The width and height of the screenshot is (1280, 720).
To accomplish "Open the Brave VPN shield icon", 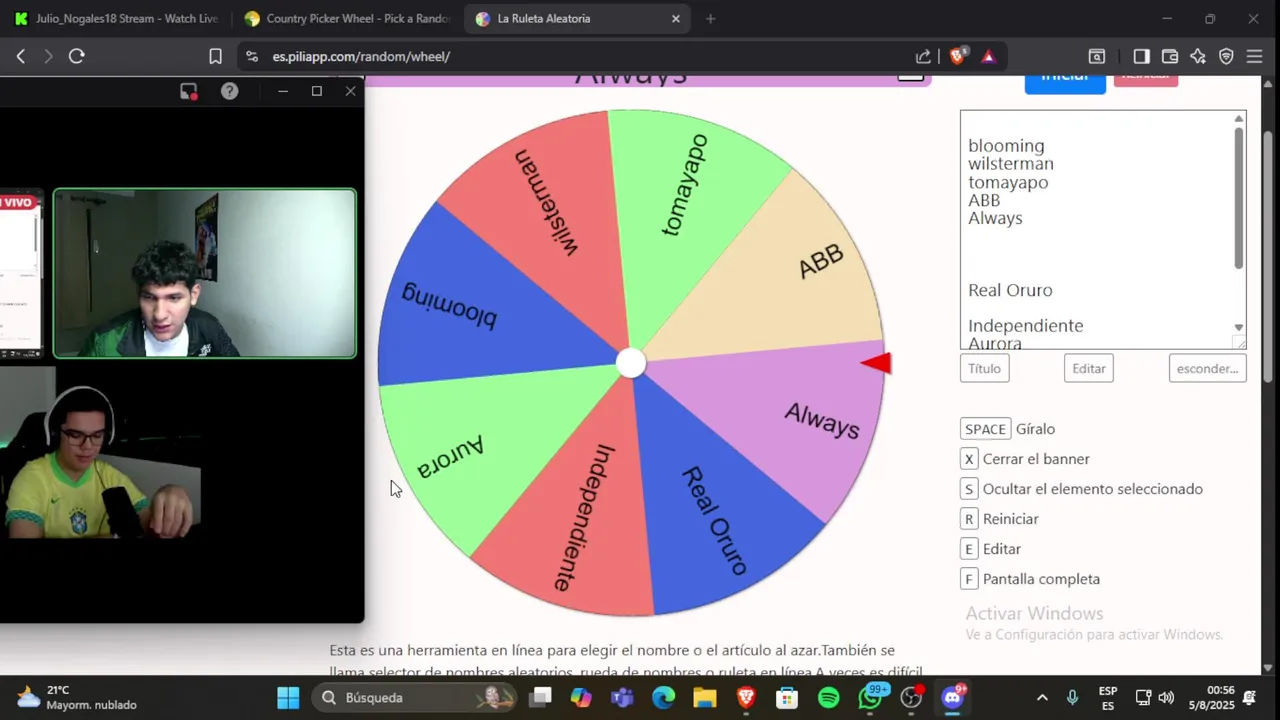I will tap(1226, 57).
